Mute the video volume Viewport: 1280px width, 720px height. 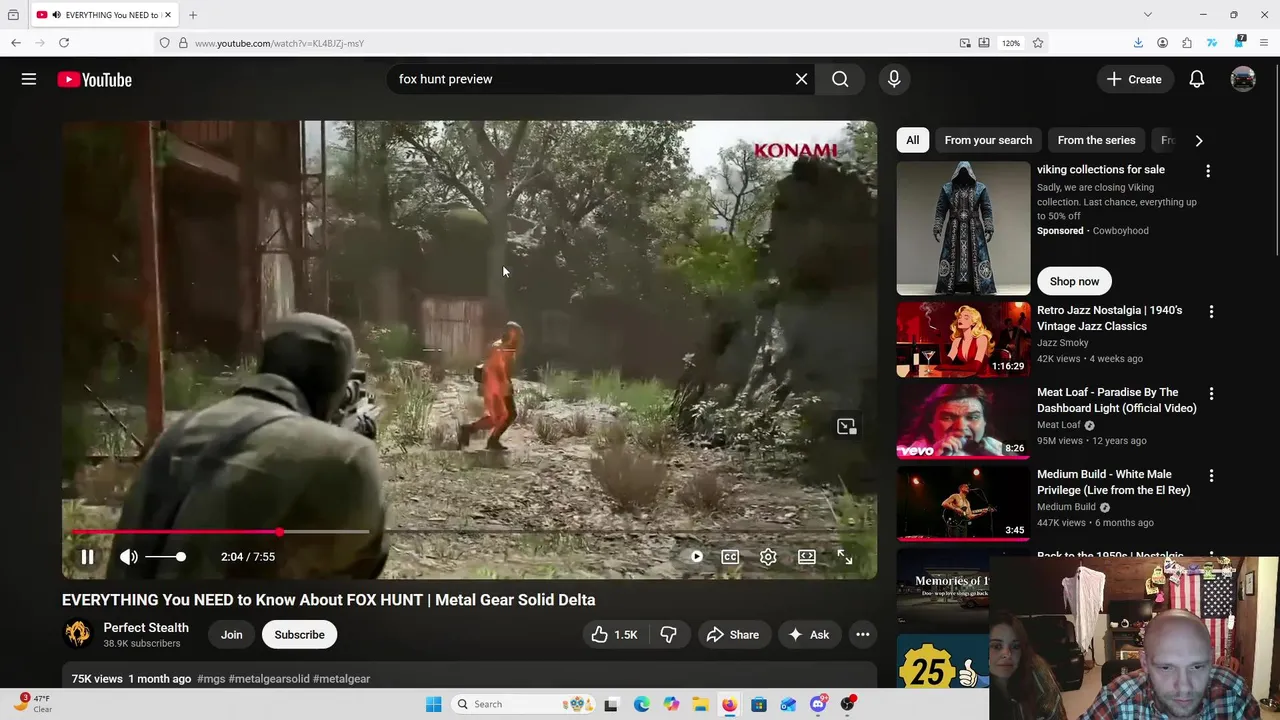pos(129,557)
